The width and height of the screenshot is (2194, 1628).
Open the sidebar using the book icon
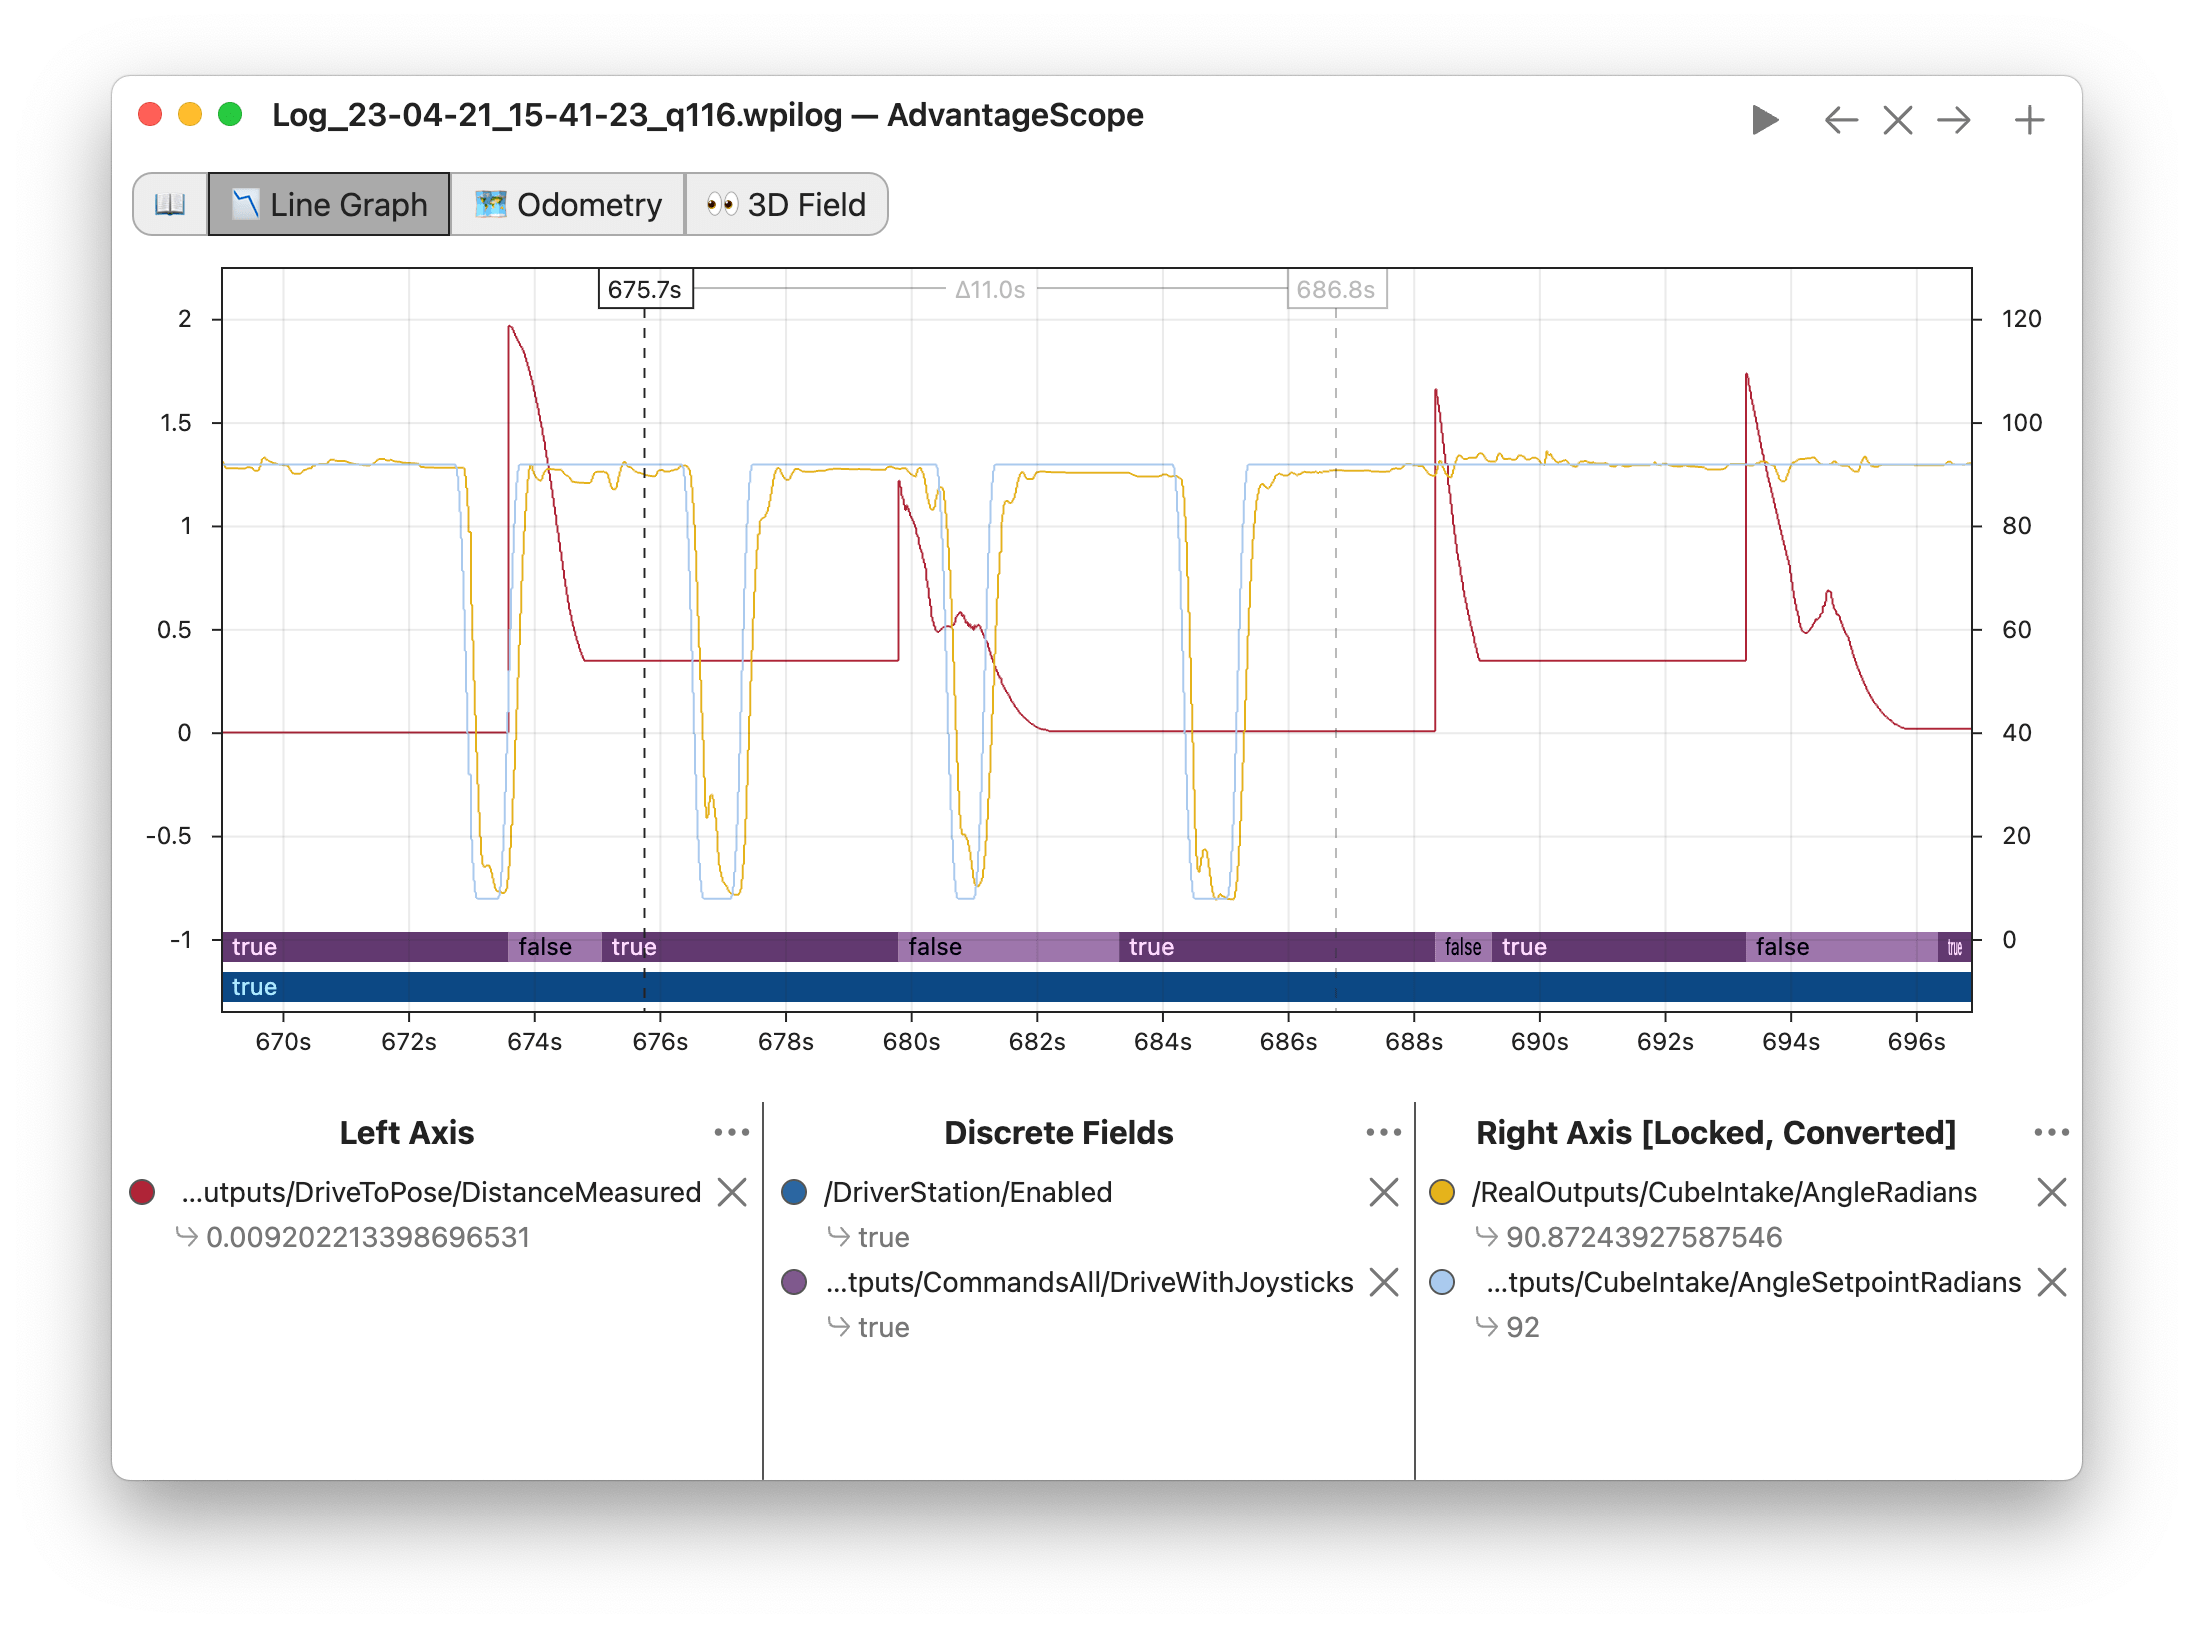(x=170, y=204)
